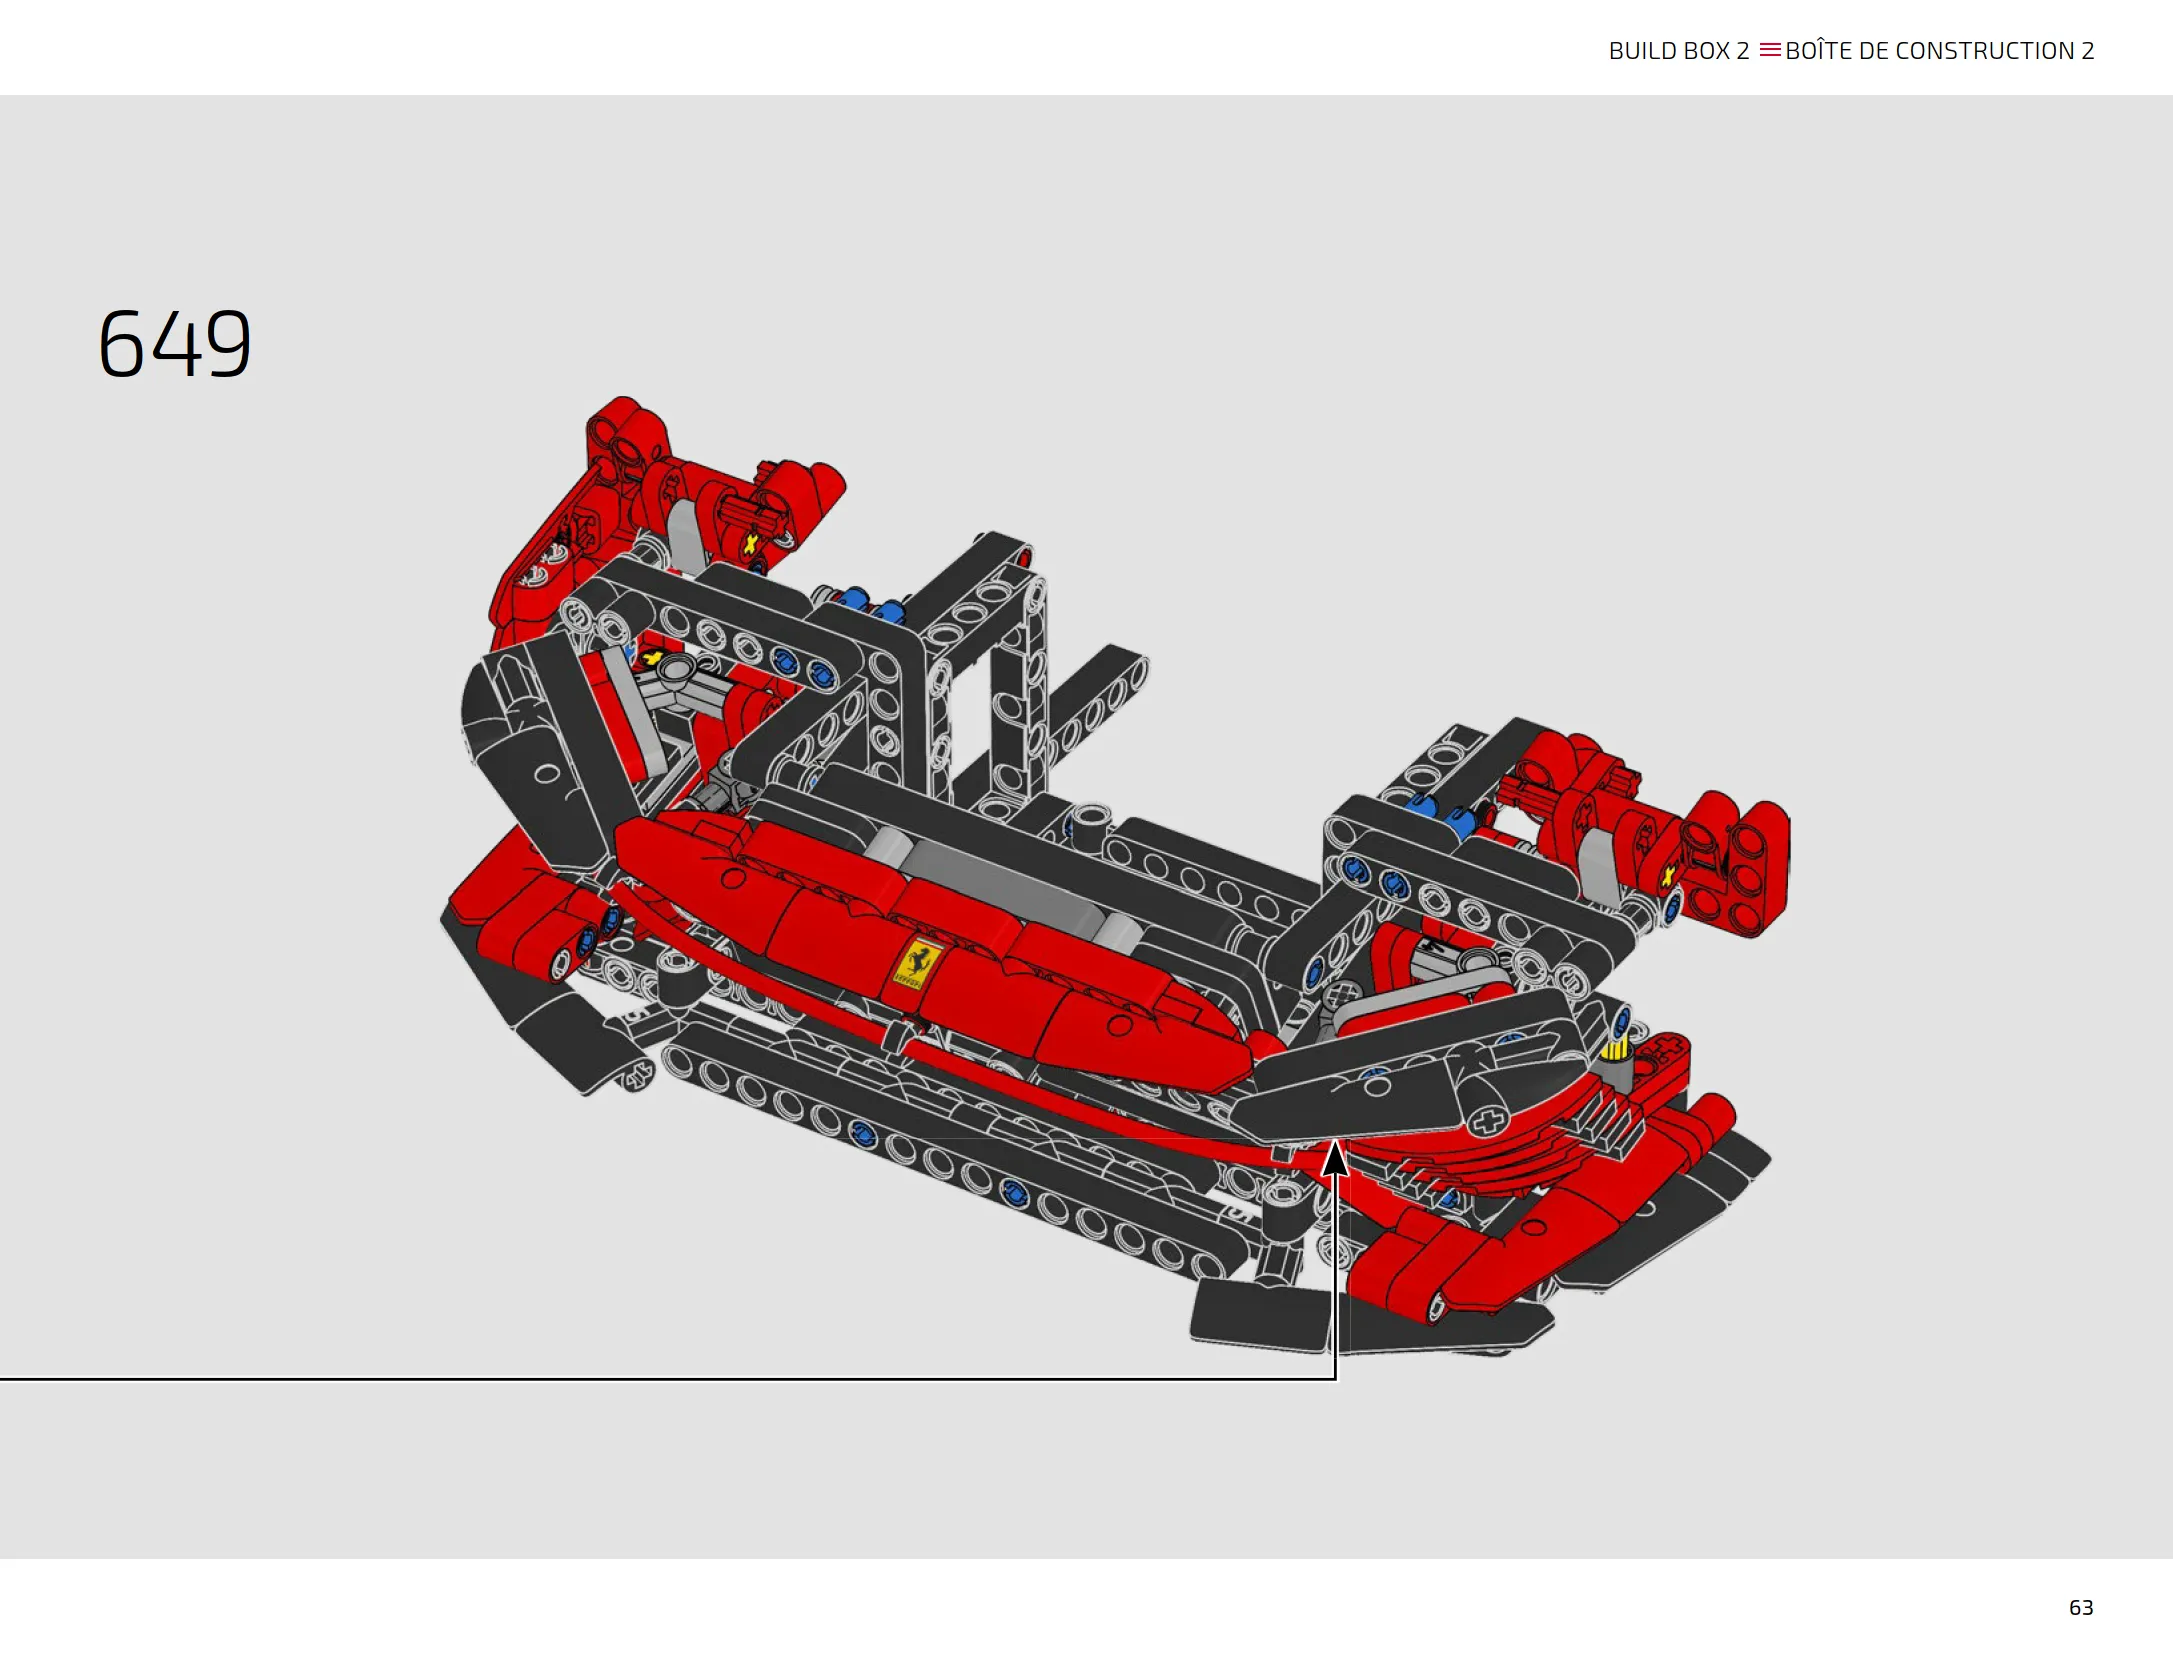Image resolution: width=2173 pixels, height=1654 pixels.
Task: Click the red triple-line separator in the header
Action: coord(1770,50)
